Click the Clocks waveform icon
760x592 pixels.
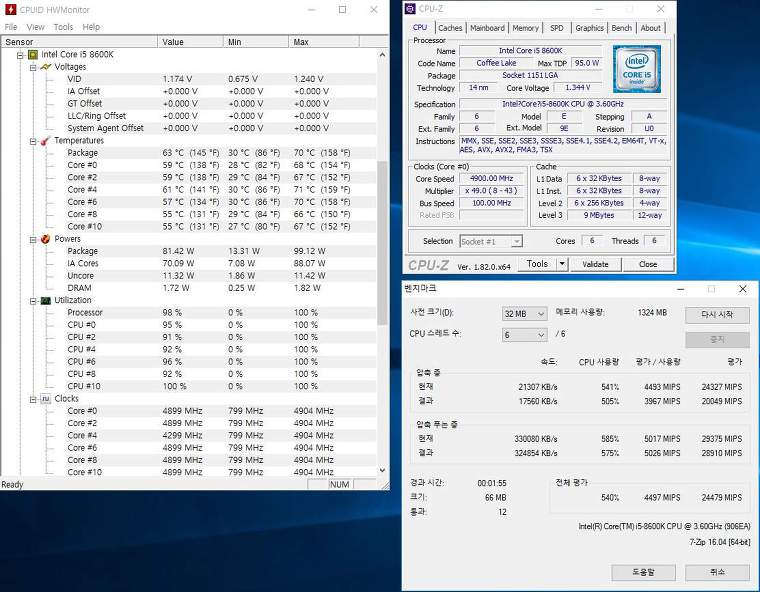46,399
